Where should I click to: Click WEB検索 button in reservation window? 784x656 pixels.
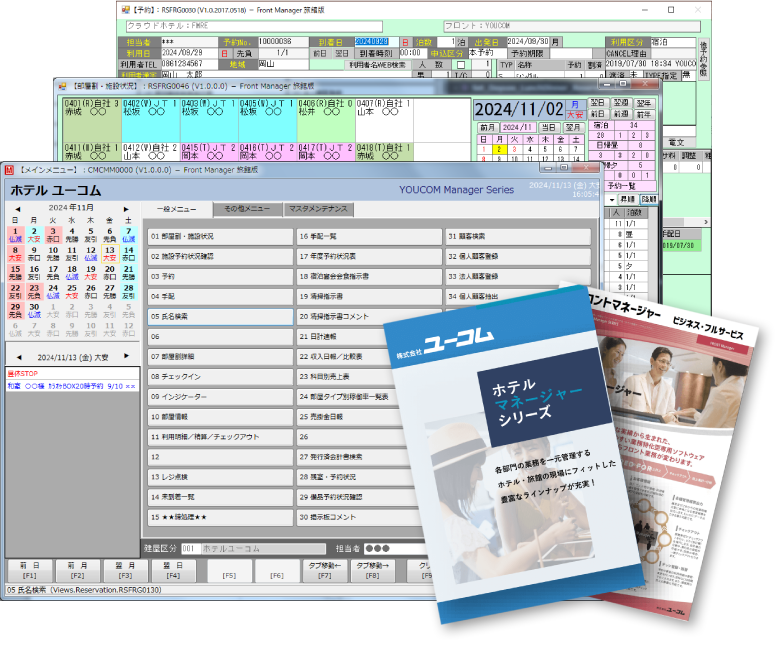378,65
